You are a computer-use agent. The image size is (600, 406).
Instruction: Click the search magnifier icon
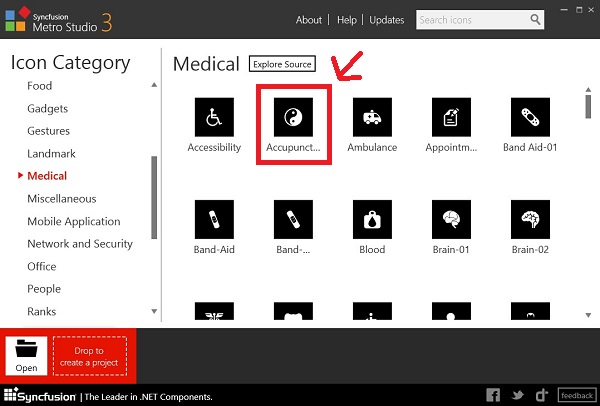(x=535, y=20)
